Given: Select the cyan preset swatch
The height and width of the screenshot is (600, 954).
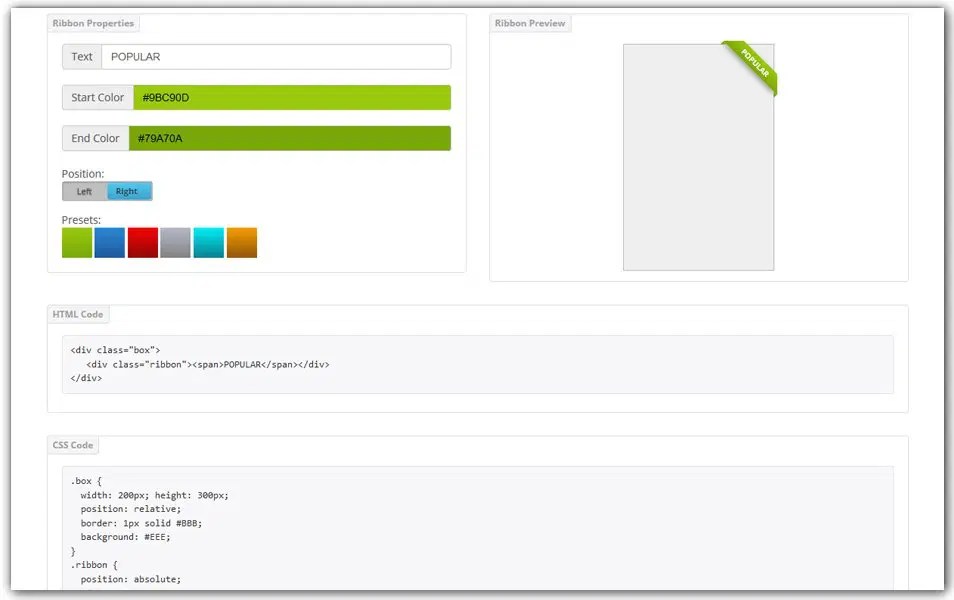Looking at the screenshot, I should click(x=209, y=242).
